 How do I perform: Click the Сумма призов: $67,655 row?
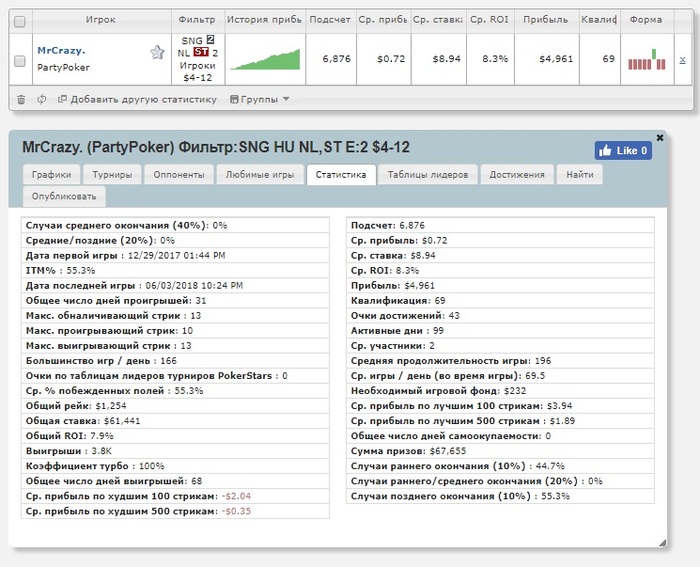click(x=500, y=451)
